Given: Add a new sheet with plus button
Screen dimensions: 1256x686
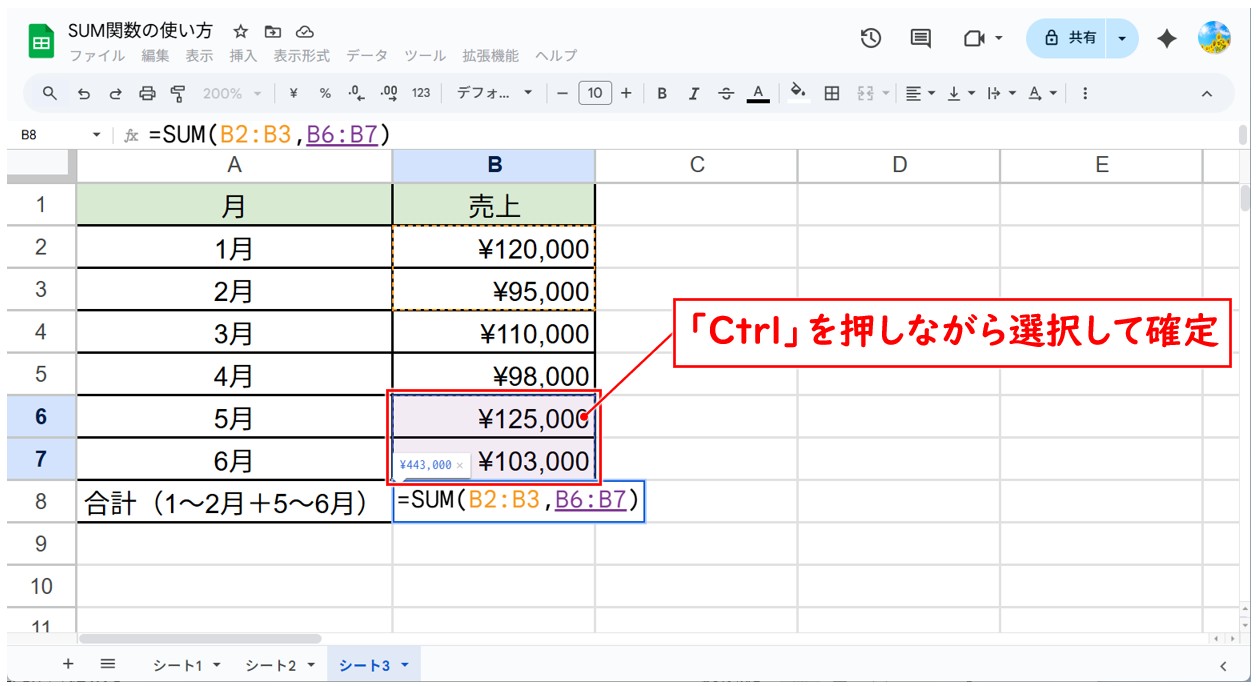Looking at the screenshot, I should tap(68, 664).
